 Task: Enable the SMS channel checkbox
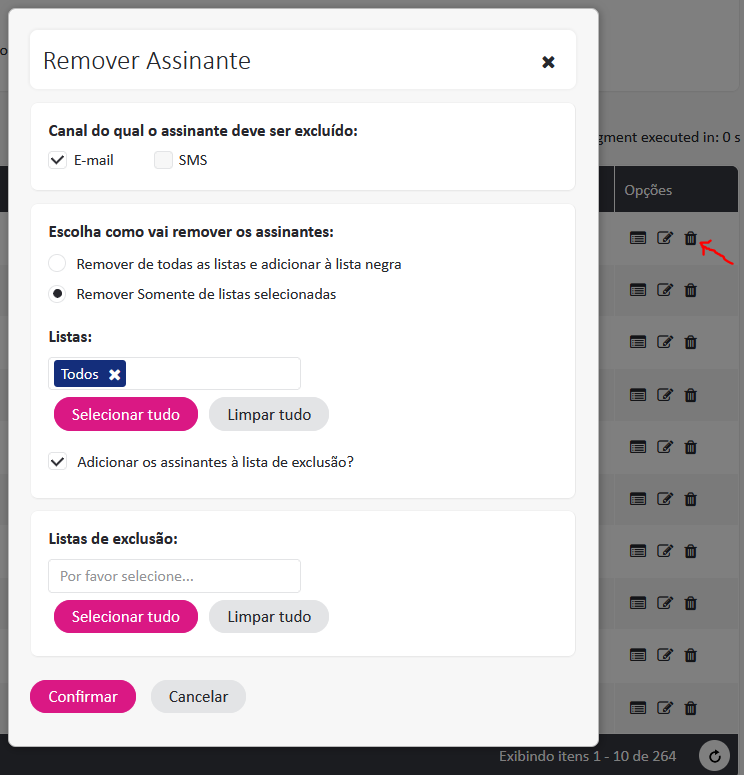163,160
